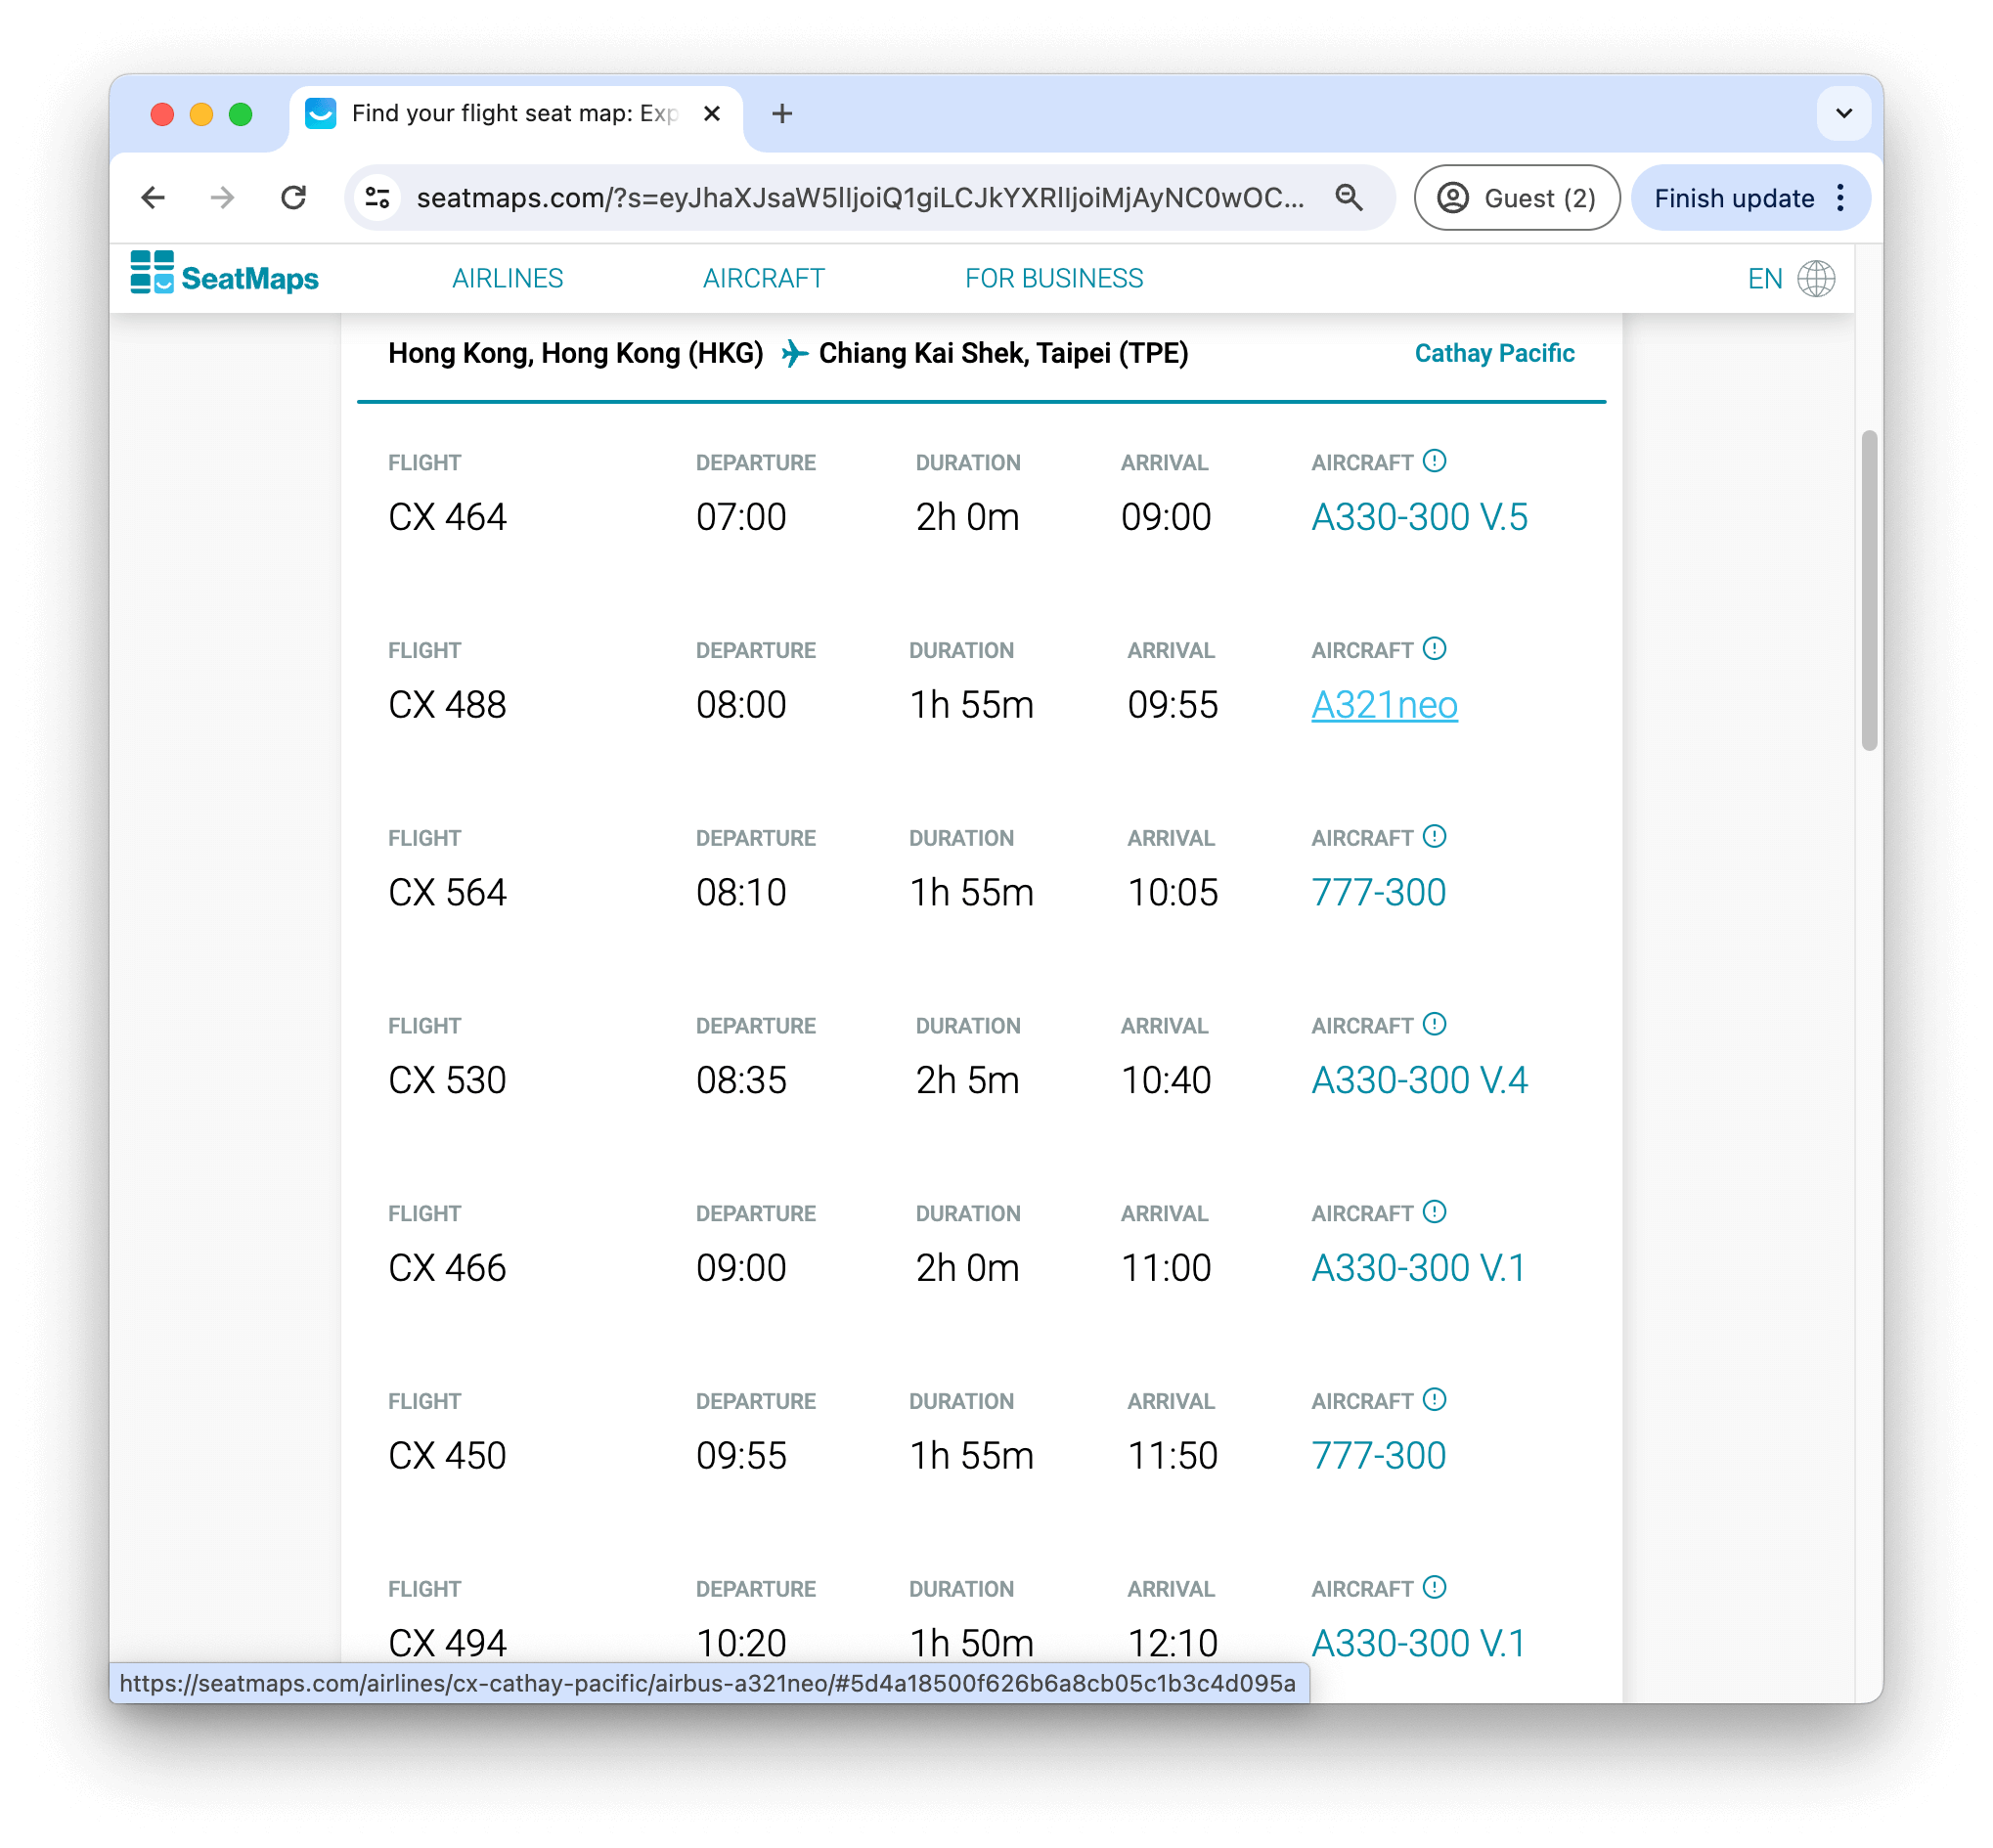Click the vertical page scrollbar thumb
Viewport: 1993px width, 1848px height.
(1868, 590)
